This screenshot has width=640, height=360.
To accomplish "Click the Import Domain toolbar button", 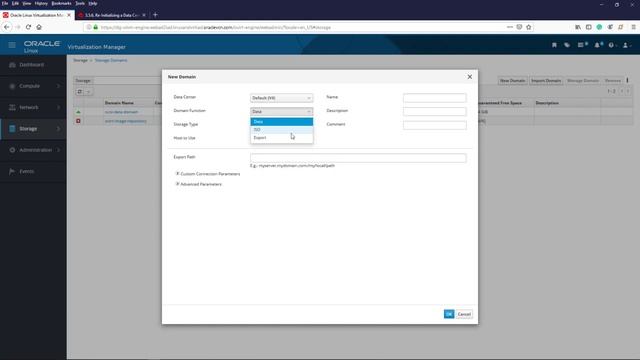I will pyautogui.click(x=546, y=81).
